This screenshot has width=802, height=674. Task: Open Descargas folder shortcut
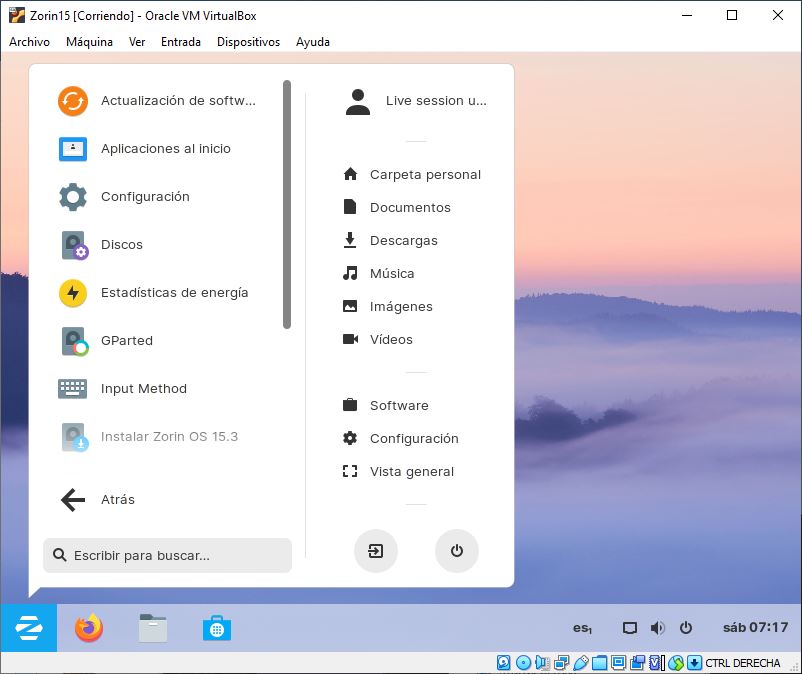coord(403,241)
